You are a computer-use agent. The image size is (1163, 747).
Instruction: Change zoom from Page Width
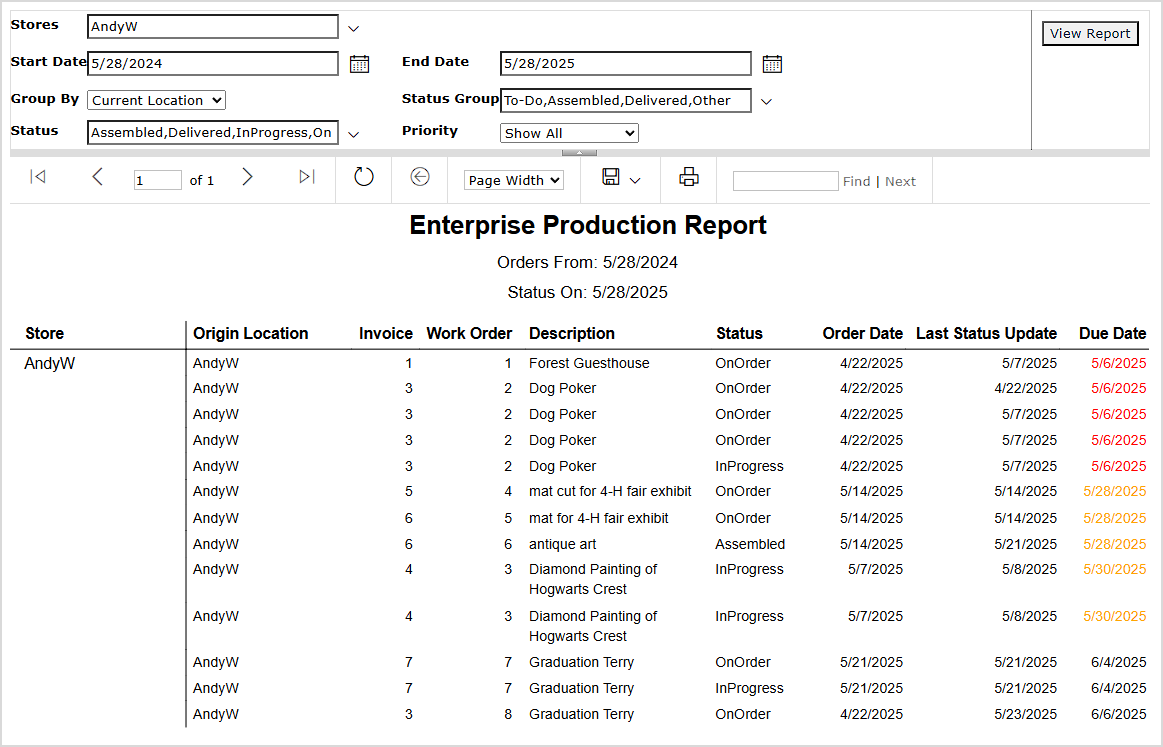click(513, 180)
